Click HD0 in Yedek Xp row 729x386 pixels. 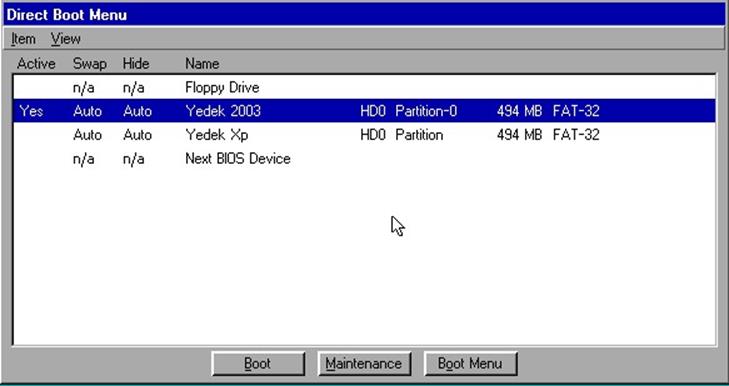pyautogui.click(x=373, y=135)
